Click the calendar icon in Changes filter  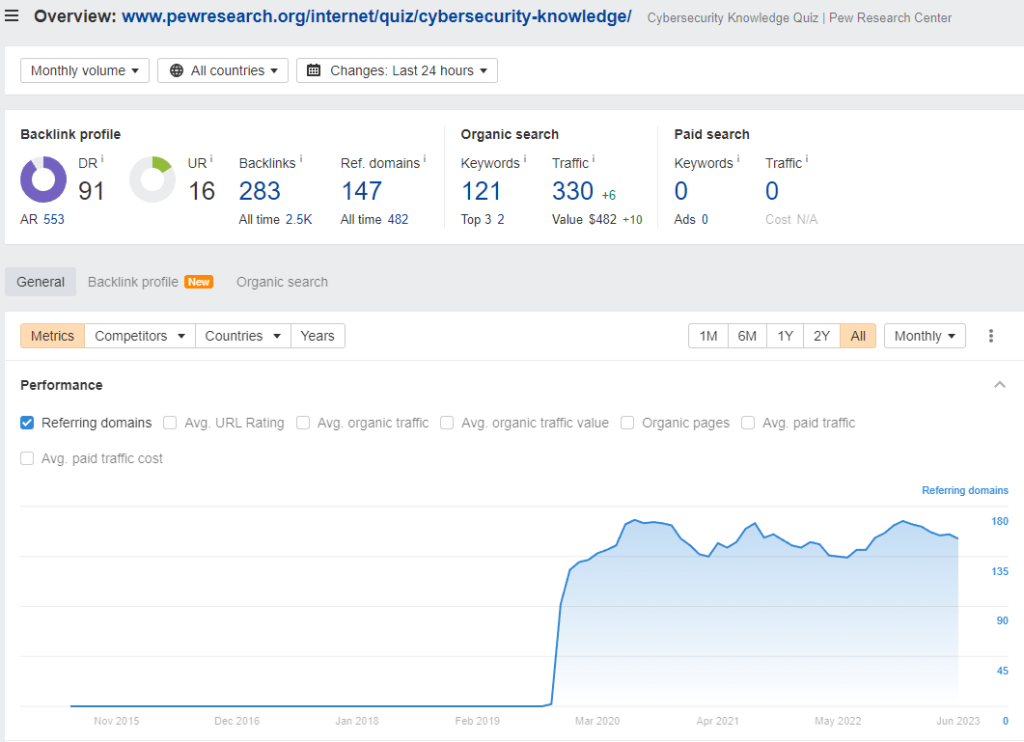[314, 71]
